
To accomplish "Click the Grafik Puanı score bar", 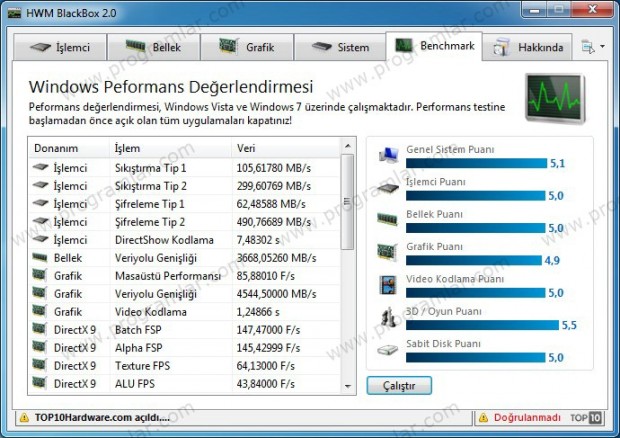I will click(x=474, y=260).
